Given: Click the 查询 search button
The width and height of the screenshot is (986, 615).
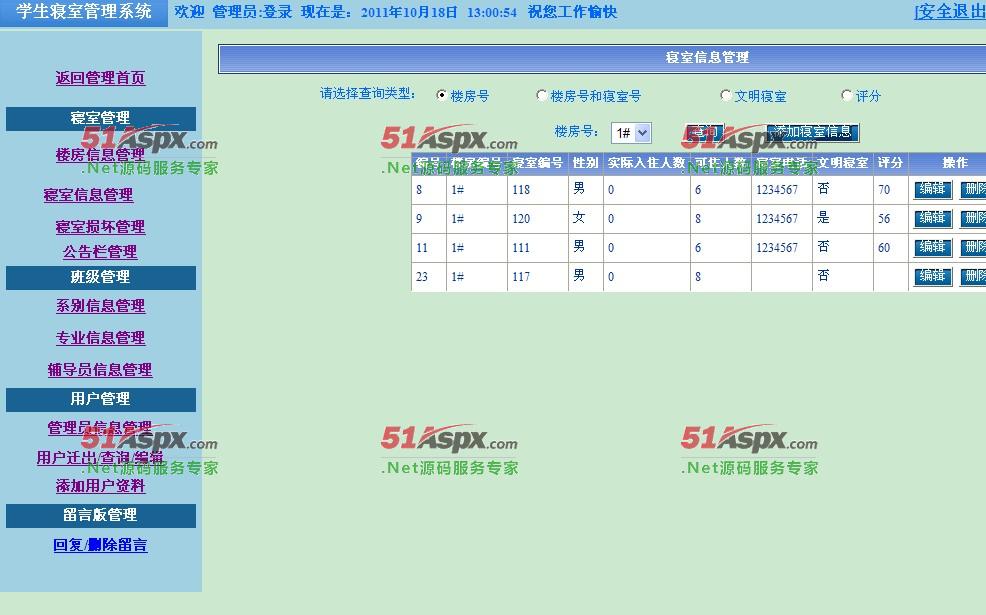Looking at the screenshot, I should 704,132.
